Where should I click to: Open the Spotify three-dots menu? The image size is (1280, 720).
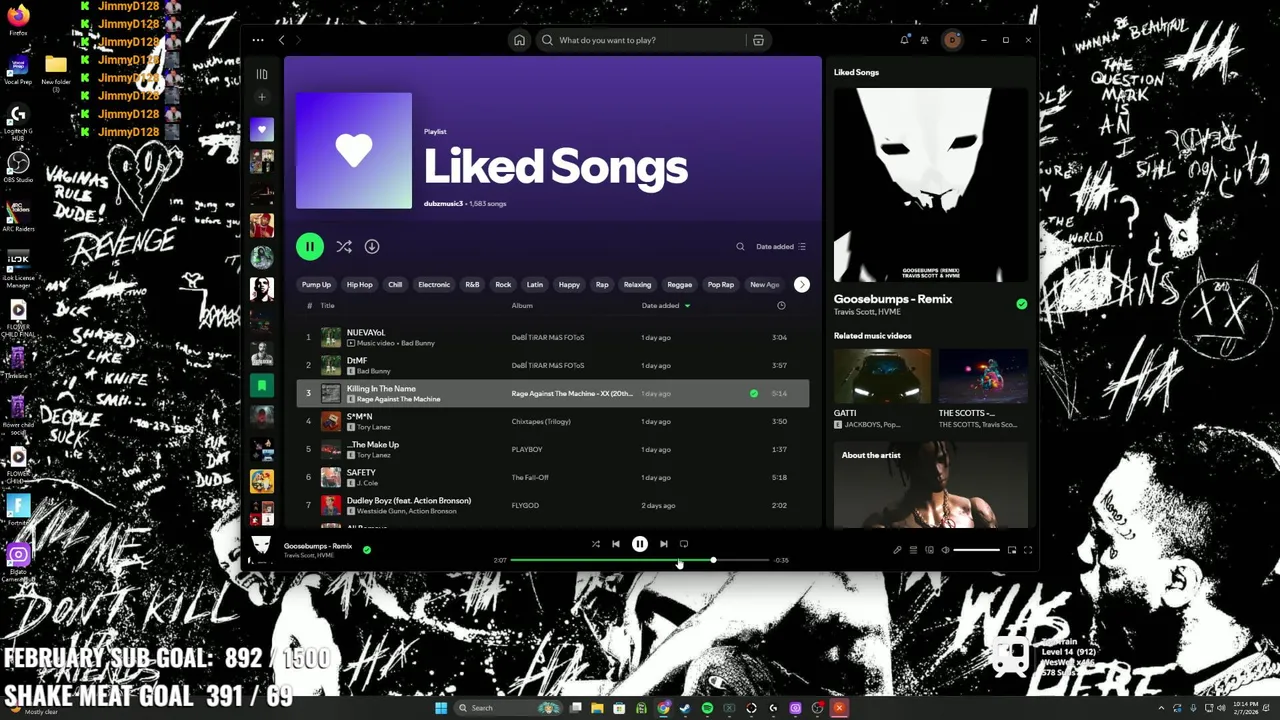[258, 40]
